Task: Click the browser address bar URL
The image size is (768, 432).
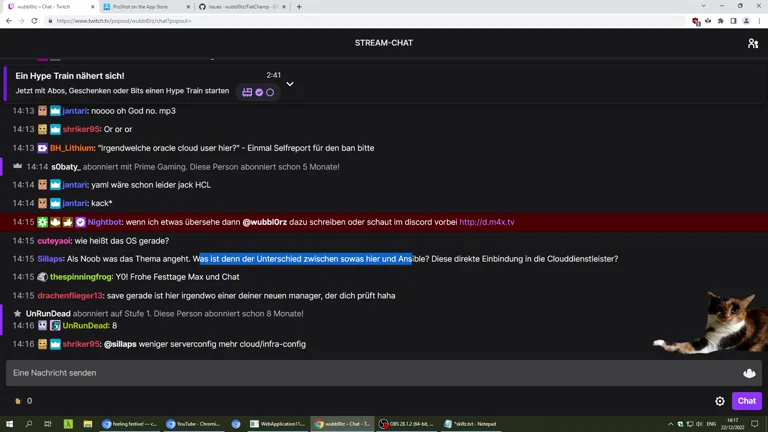Action: (x=123, y=21)
